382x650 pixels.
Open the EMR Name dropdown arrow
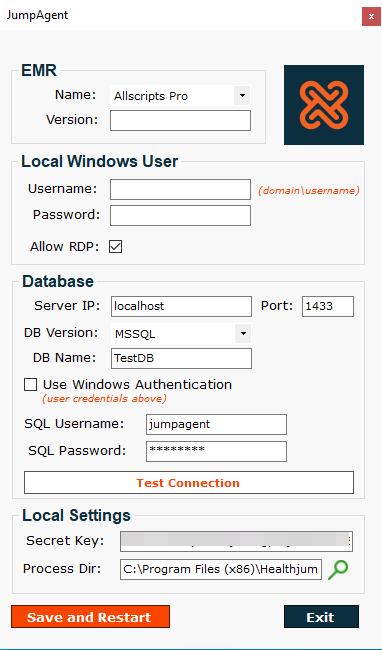[x=242, y=96]
